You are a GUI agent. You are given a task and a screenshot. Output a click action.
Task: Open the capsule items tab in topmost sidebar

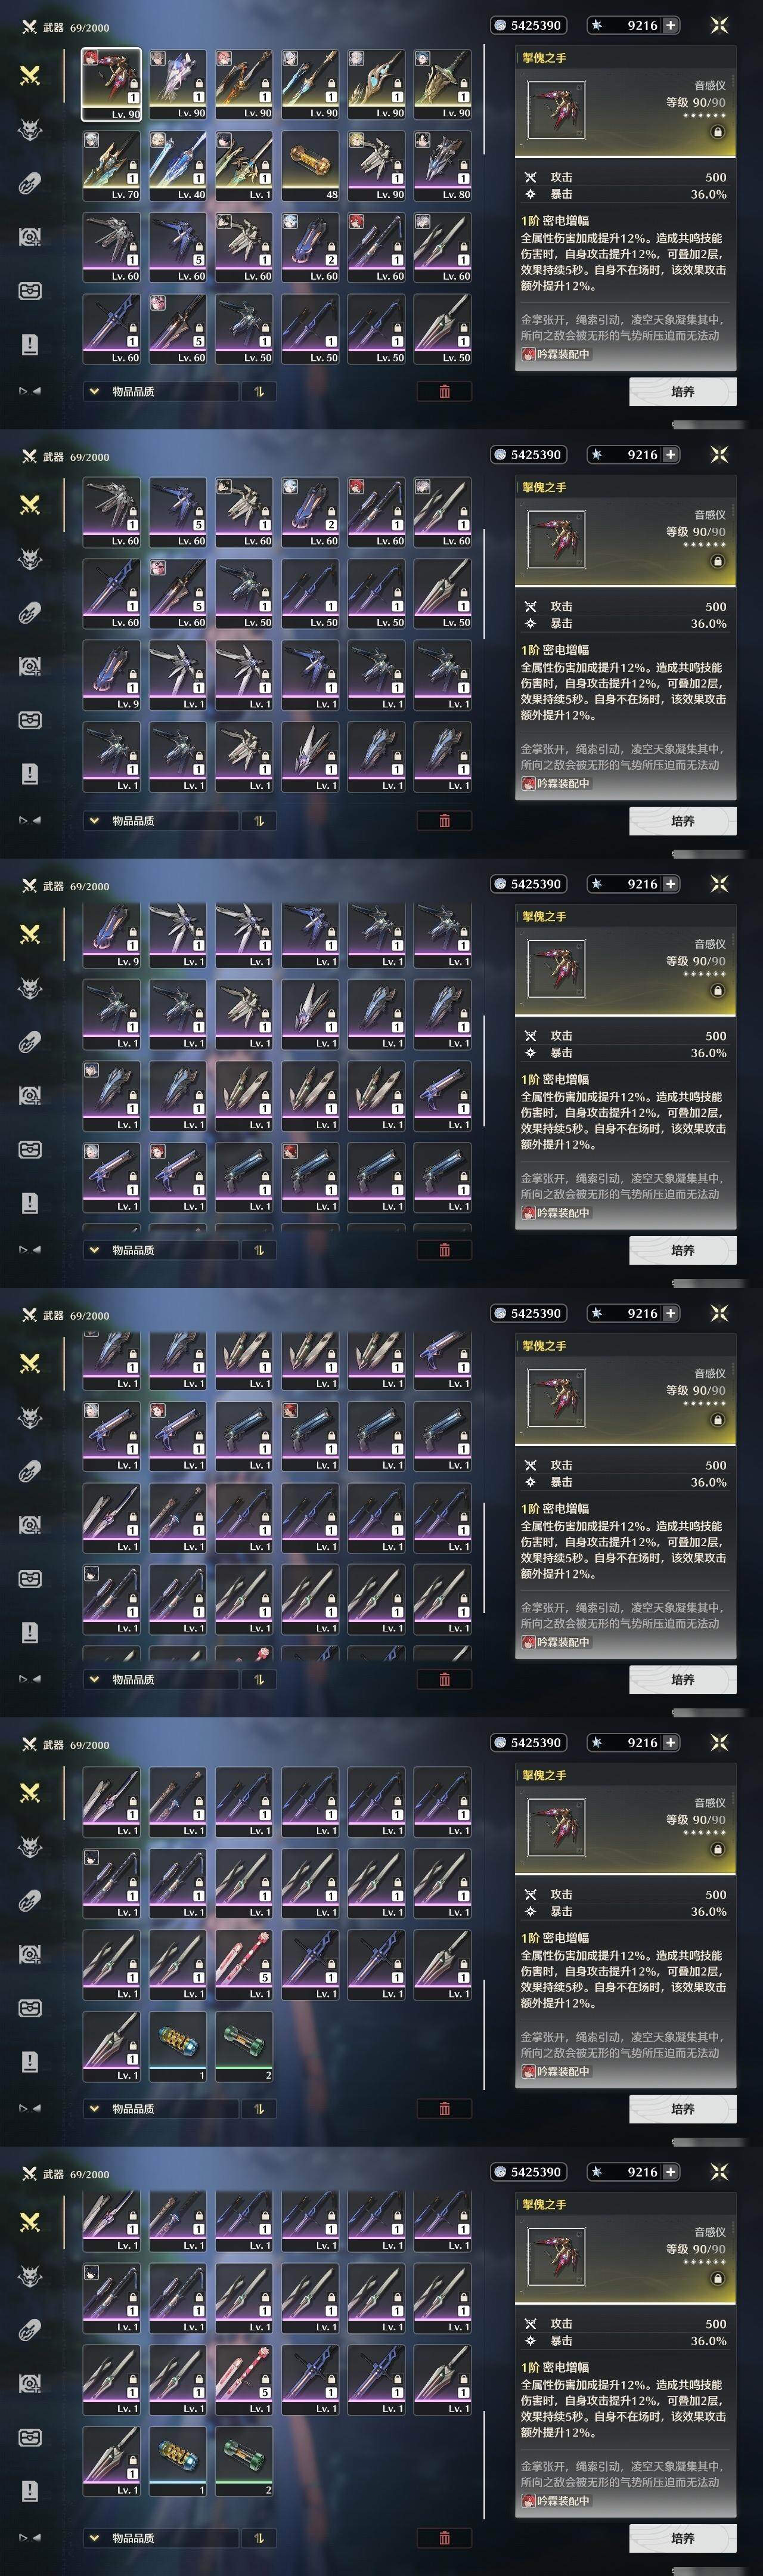tap(30, 183)
